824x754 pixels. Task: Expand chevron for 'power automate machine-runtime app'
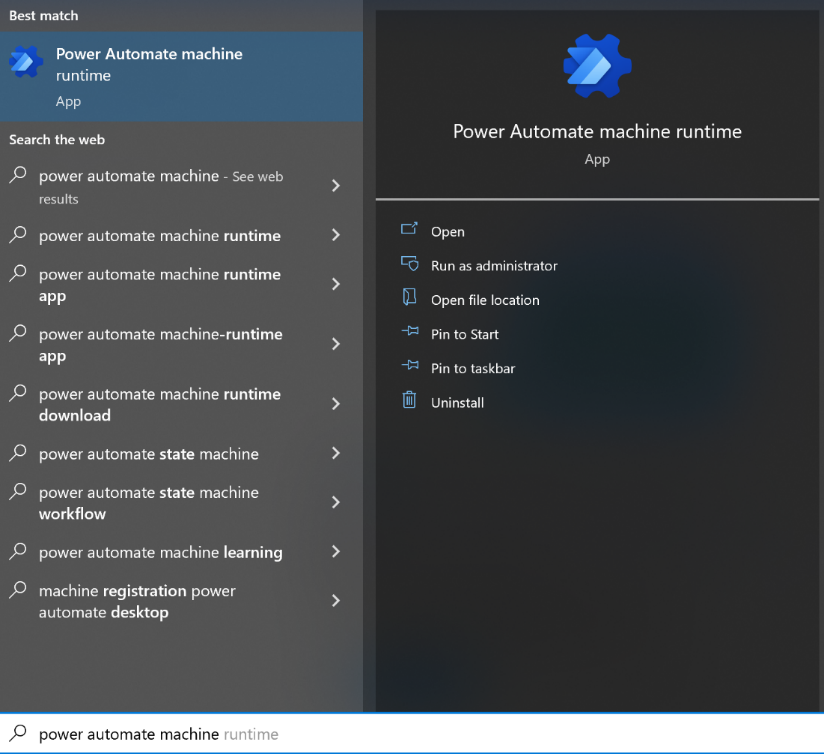[336, 344]
